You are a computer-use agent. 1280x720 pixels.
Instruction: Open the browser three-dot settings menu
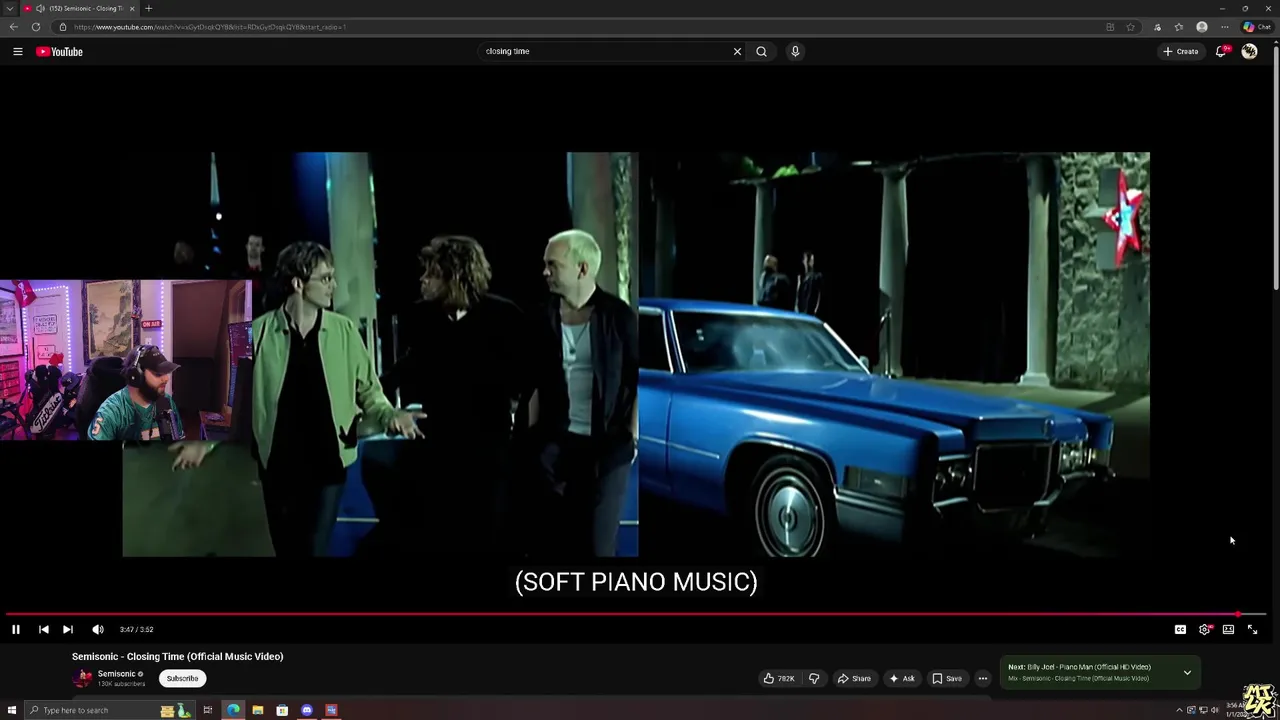pyautogui.click(x=1225, y=27)
